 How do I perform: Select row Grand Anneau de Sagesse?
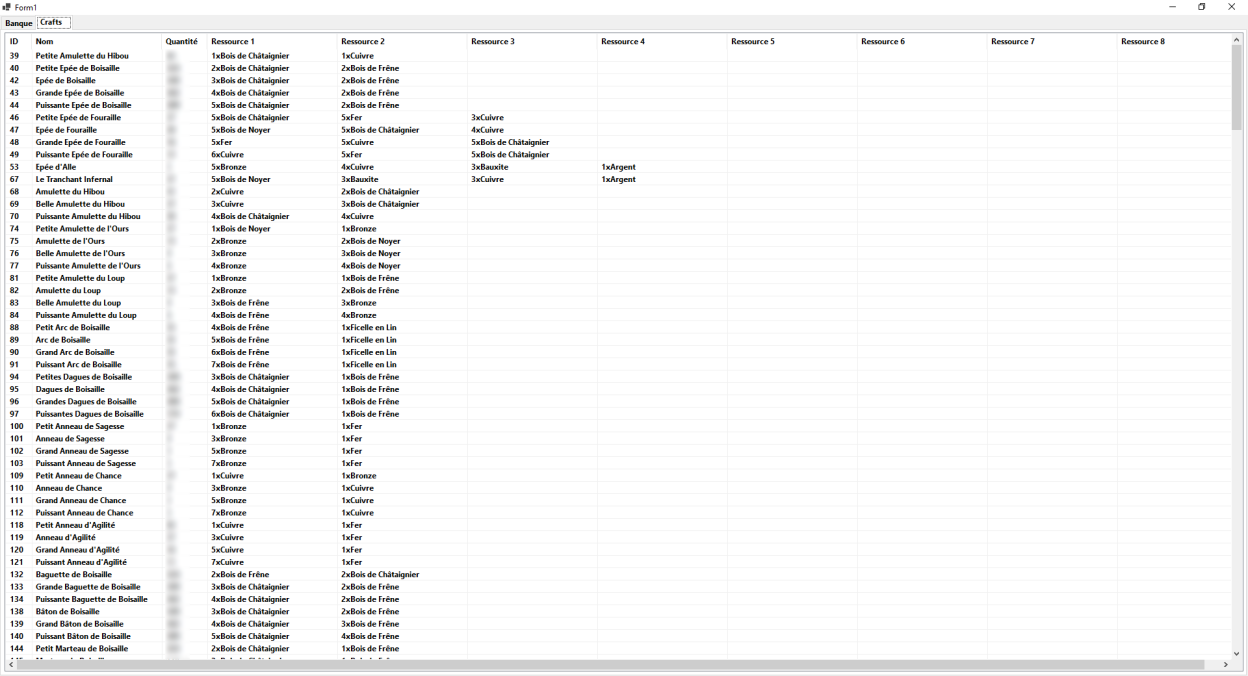pos(619,451)
